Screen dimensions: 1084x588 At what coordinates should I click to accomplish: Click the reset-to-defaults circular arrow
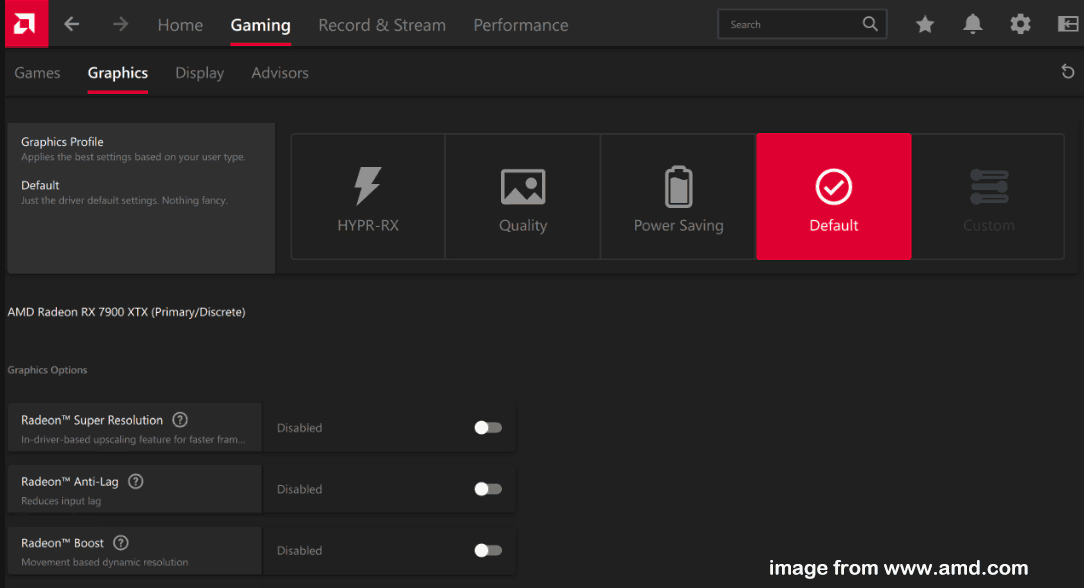coord(1067,71)
